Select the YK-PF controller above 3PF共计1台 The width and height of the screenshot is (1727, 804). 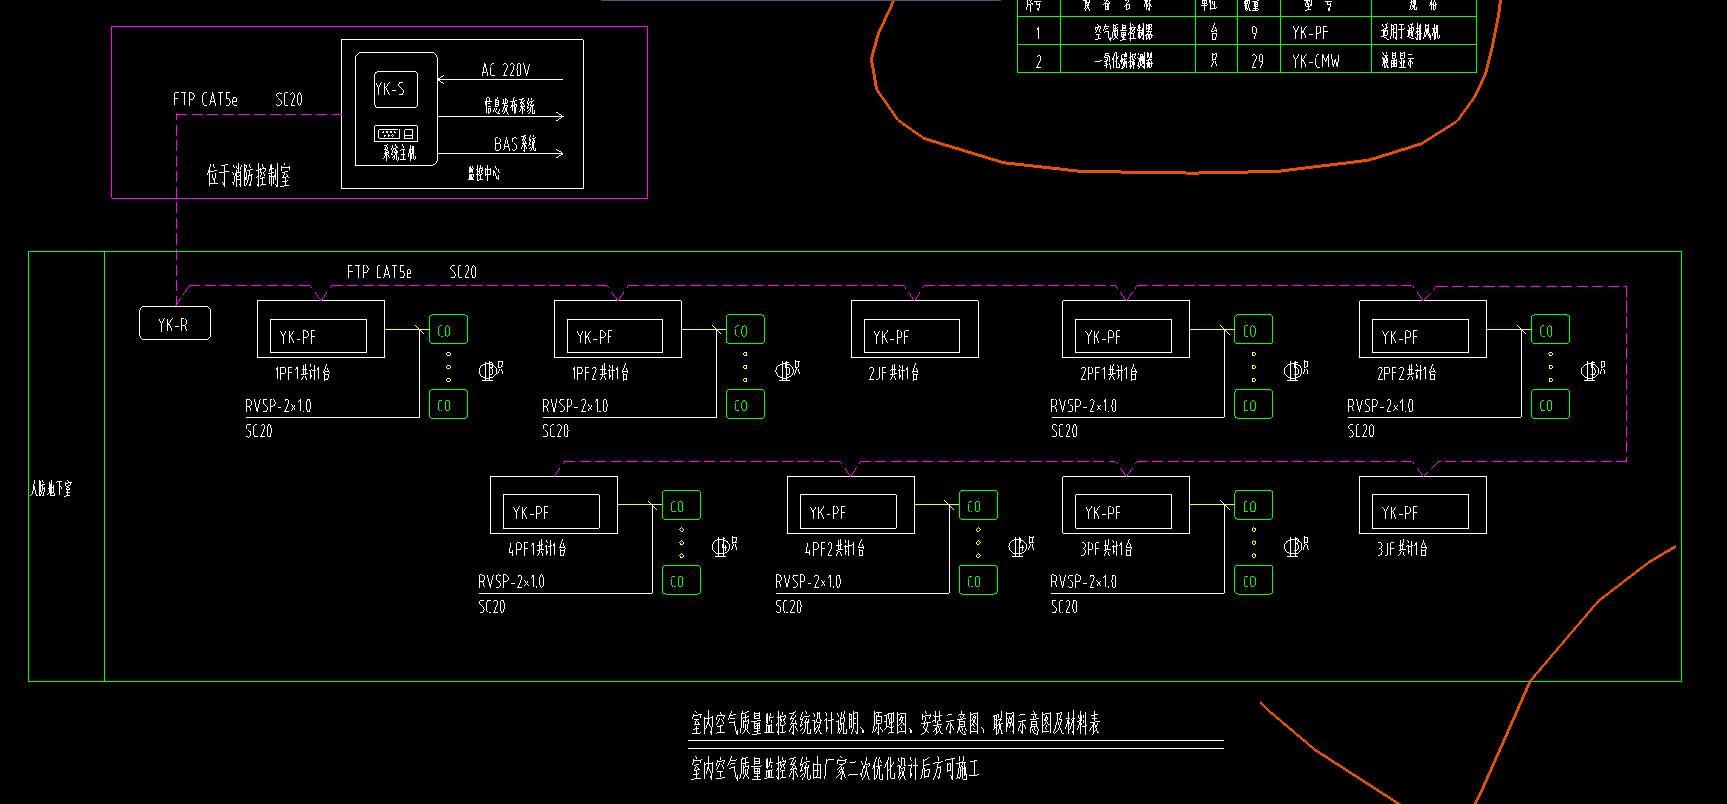[1123, 512]
